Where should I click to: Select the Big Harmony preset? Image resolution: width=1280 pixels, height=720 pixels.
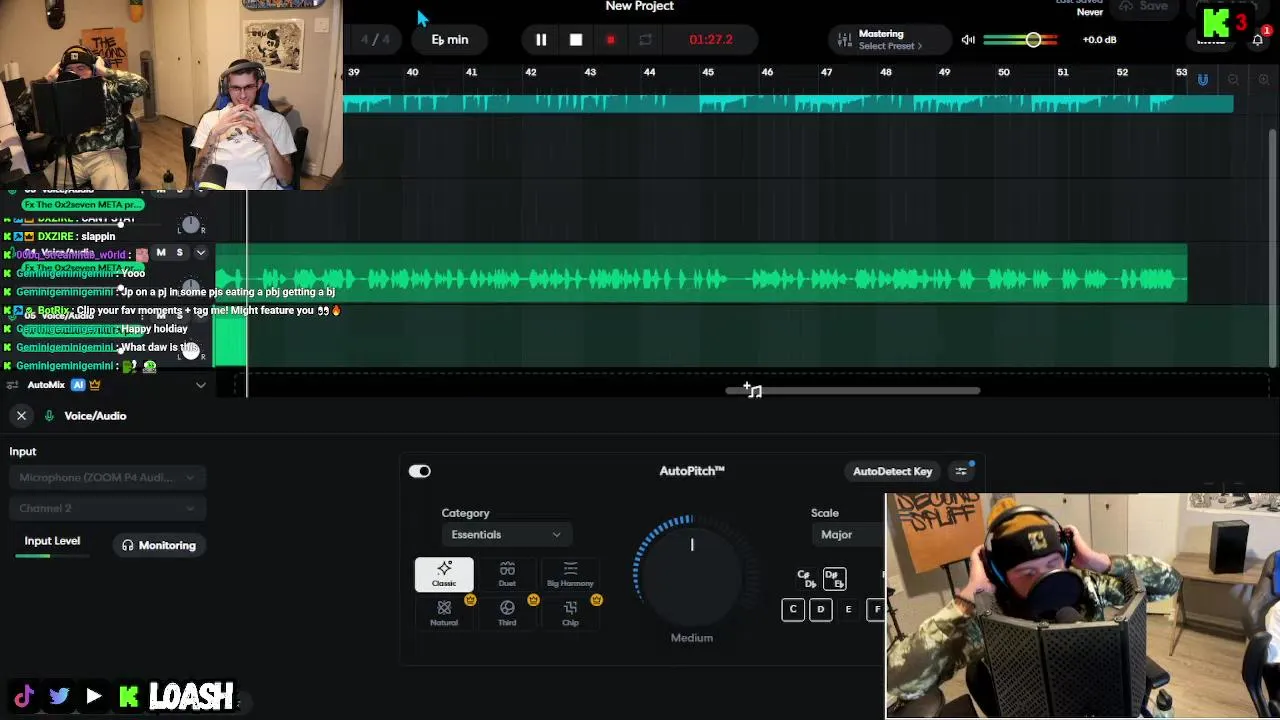click(x=570, y=575)
